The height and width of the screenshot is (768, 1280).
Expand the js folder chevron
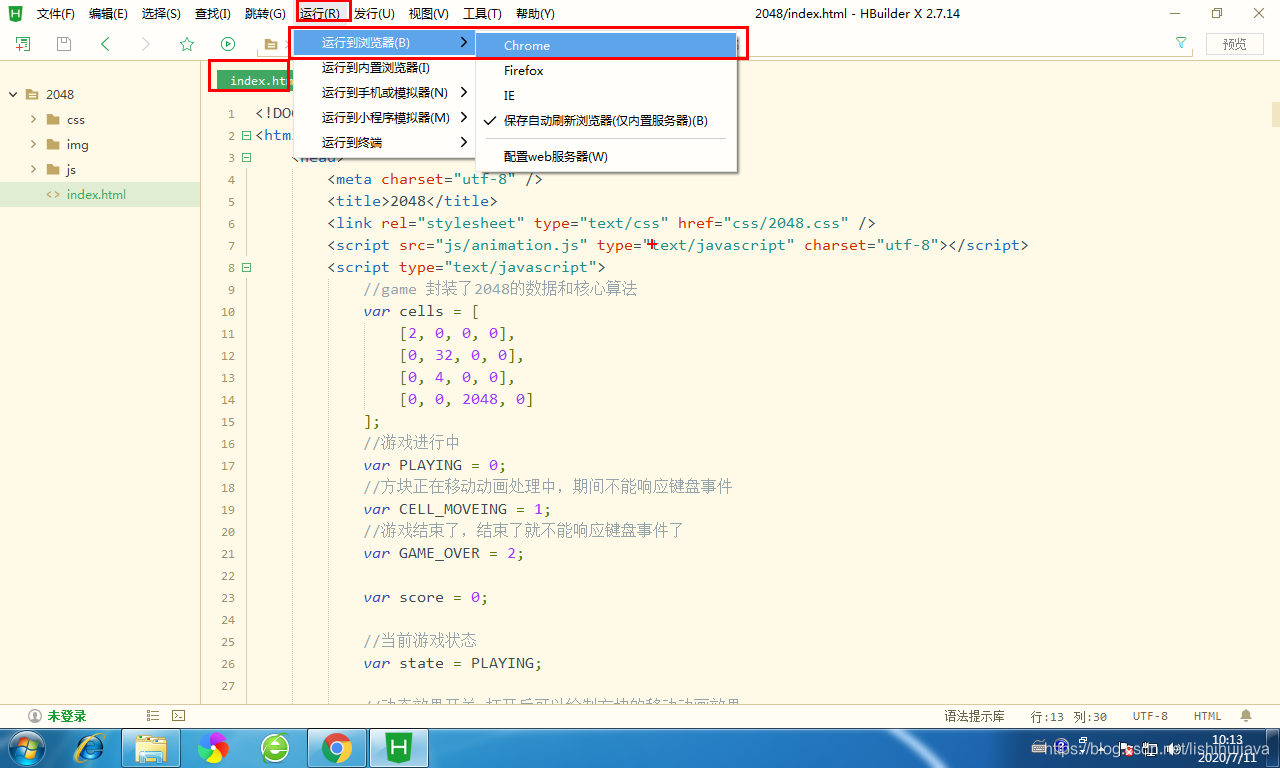click(x=33, y=169)
